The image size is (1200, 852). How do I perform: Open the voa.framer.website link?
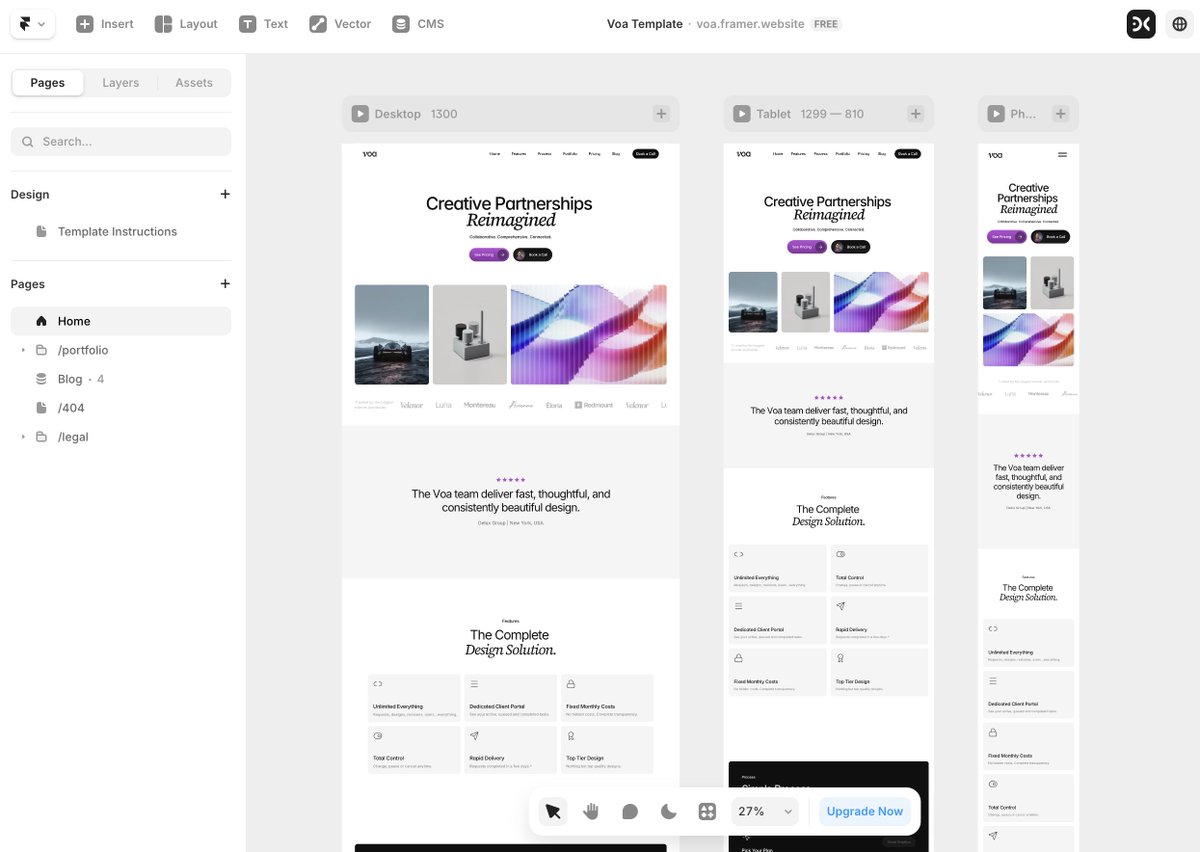click(x=750, y=24)
